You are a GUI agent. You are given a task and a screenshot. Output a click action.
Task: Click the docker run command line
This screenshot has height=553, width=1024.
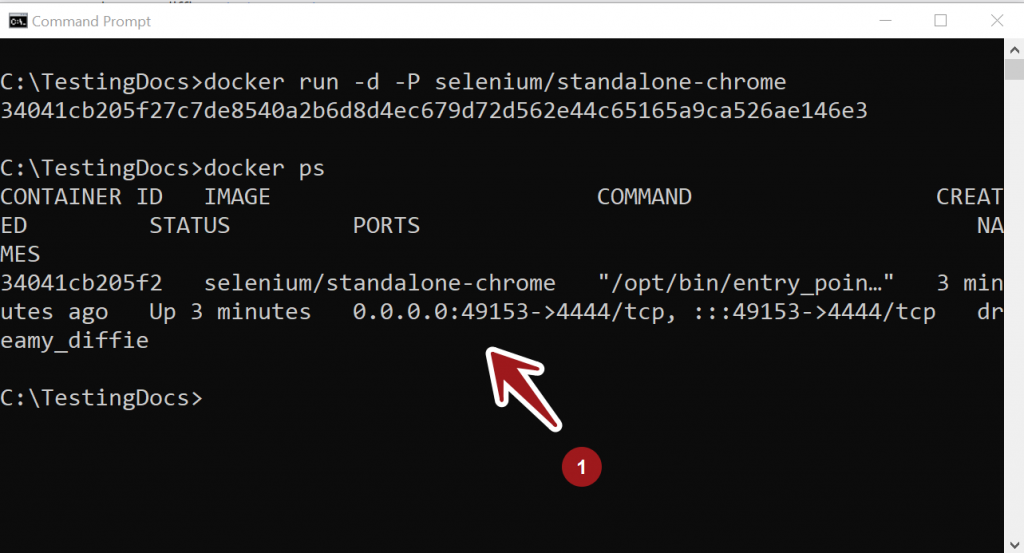tap(393, 82)
